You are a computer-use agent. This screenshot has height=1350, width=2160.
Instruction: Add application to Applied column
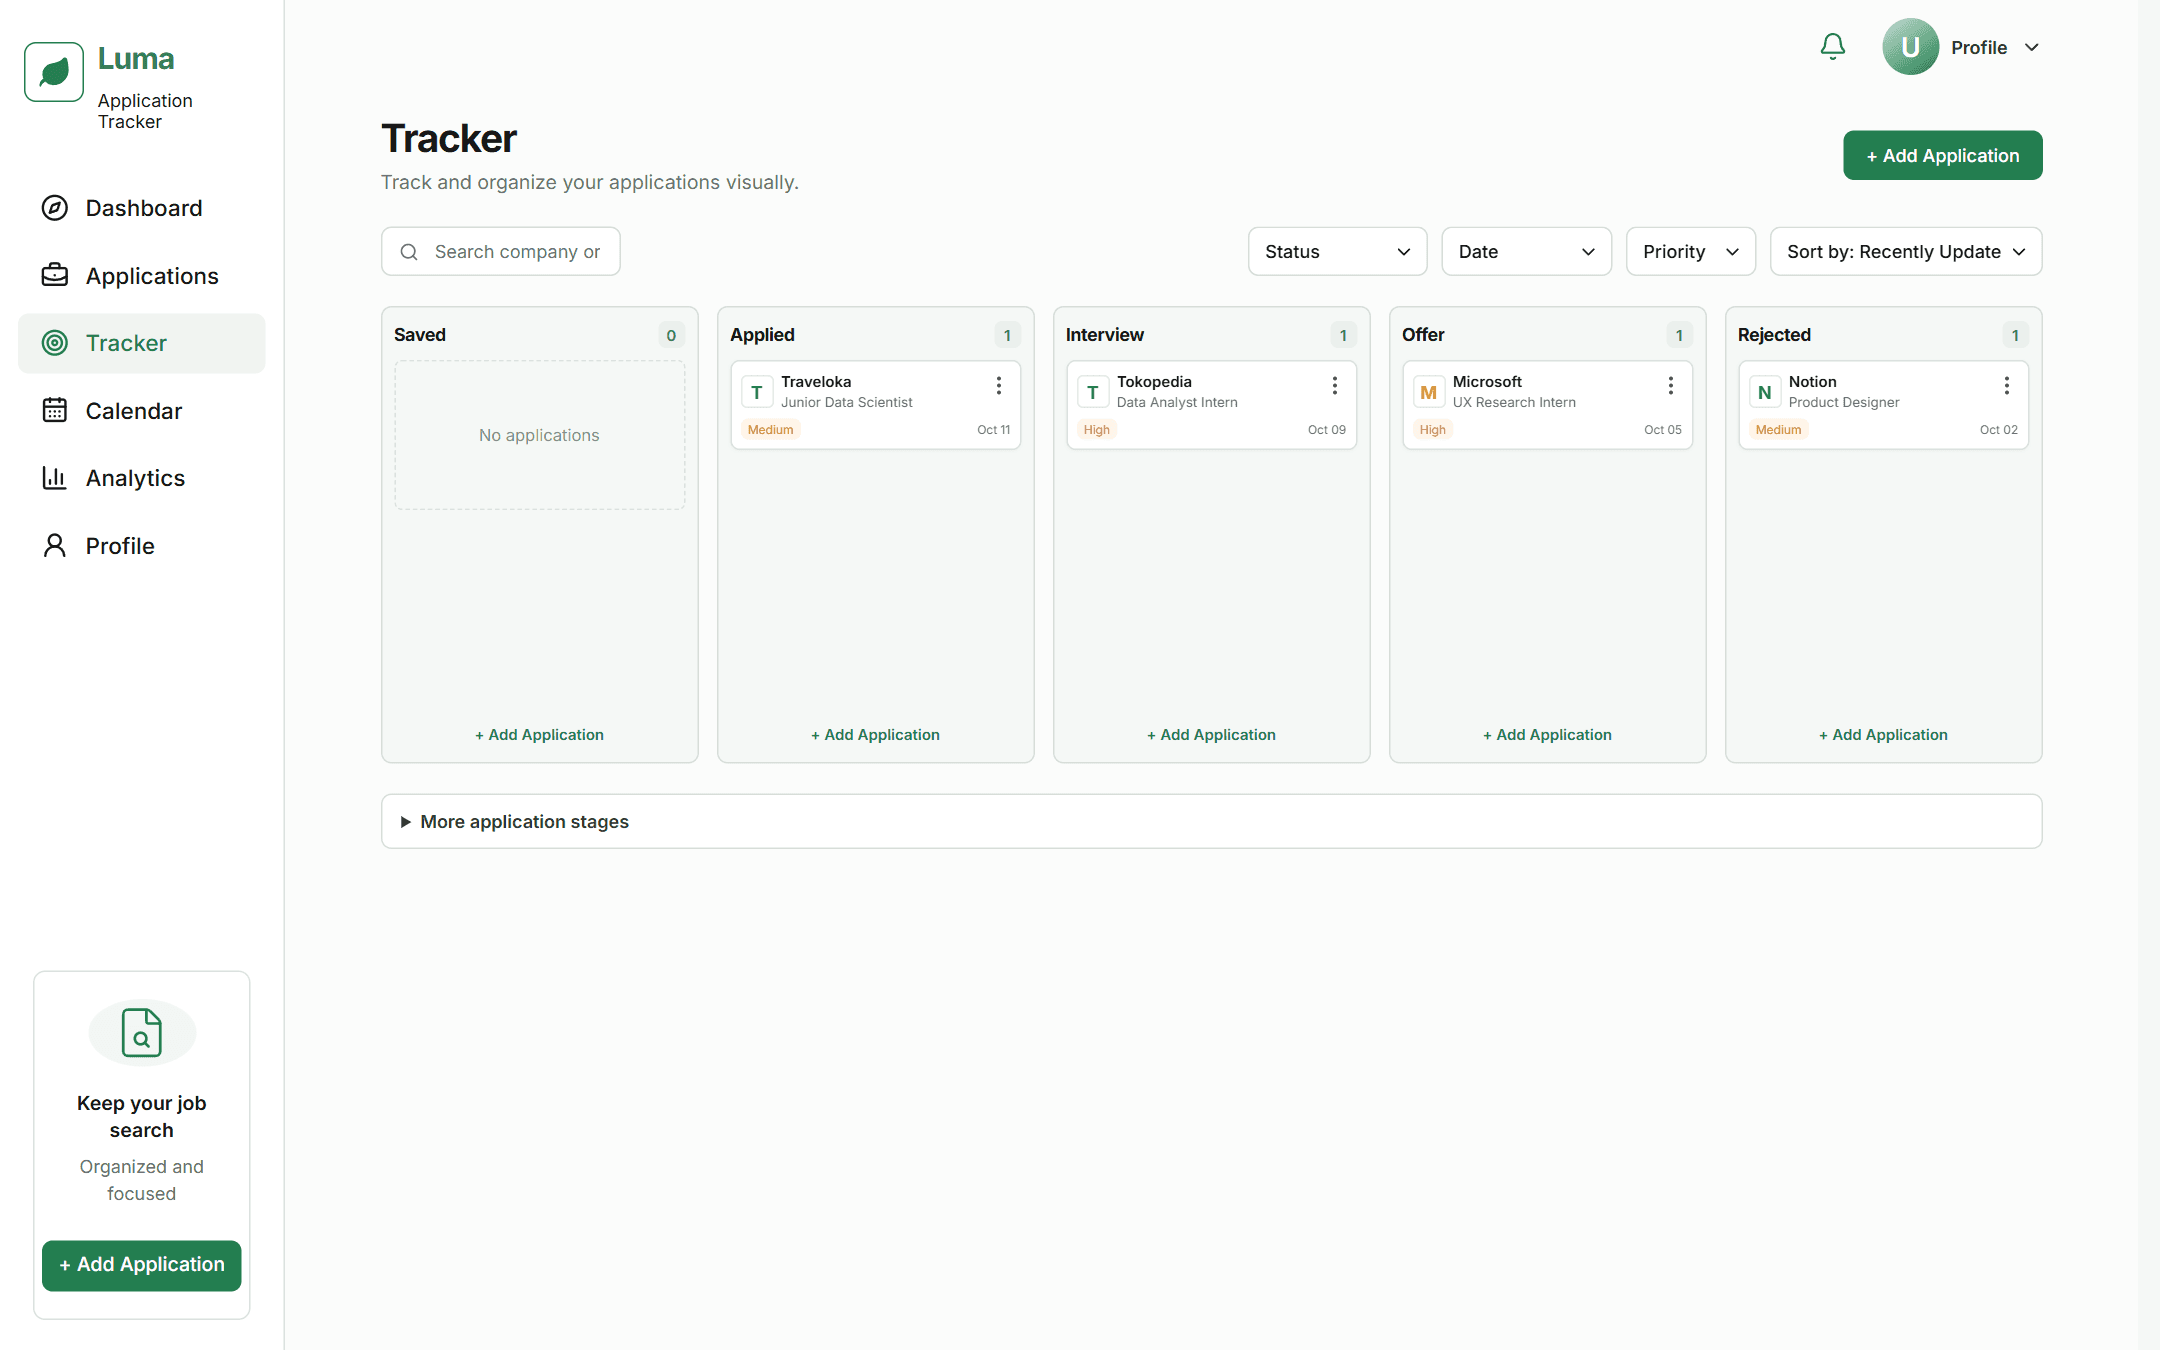(875, 735)
